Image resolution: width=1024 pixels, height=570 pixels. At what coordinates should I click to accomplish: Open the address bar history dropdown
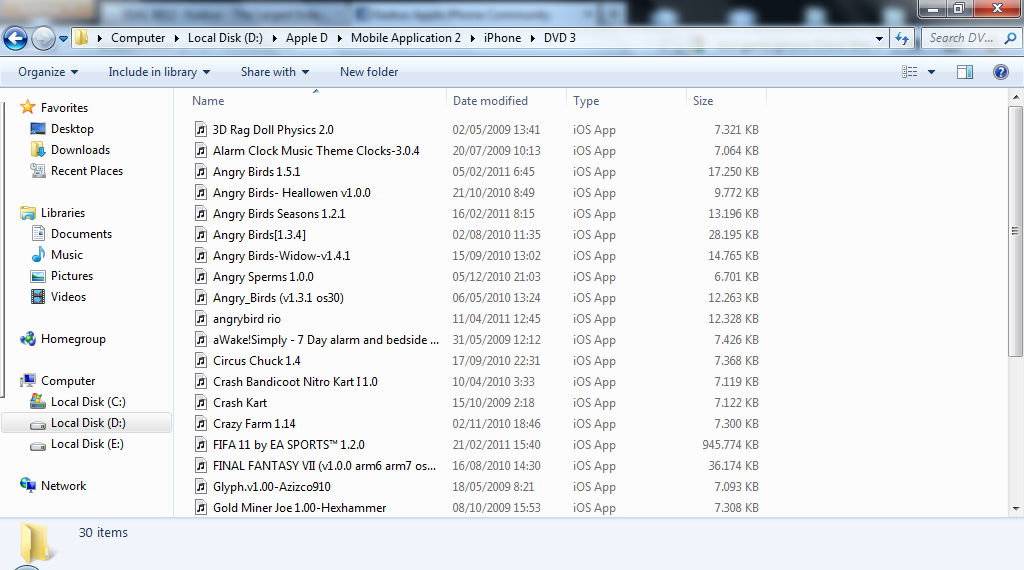coord(879,39)
